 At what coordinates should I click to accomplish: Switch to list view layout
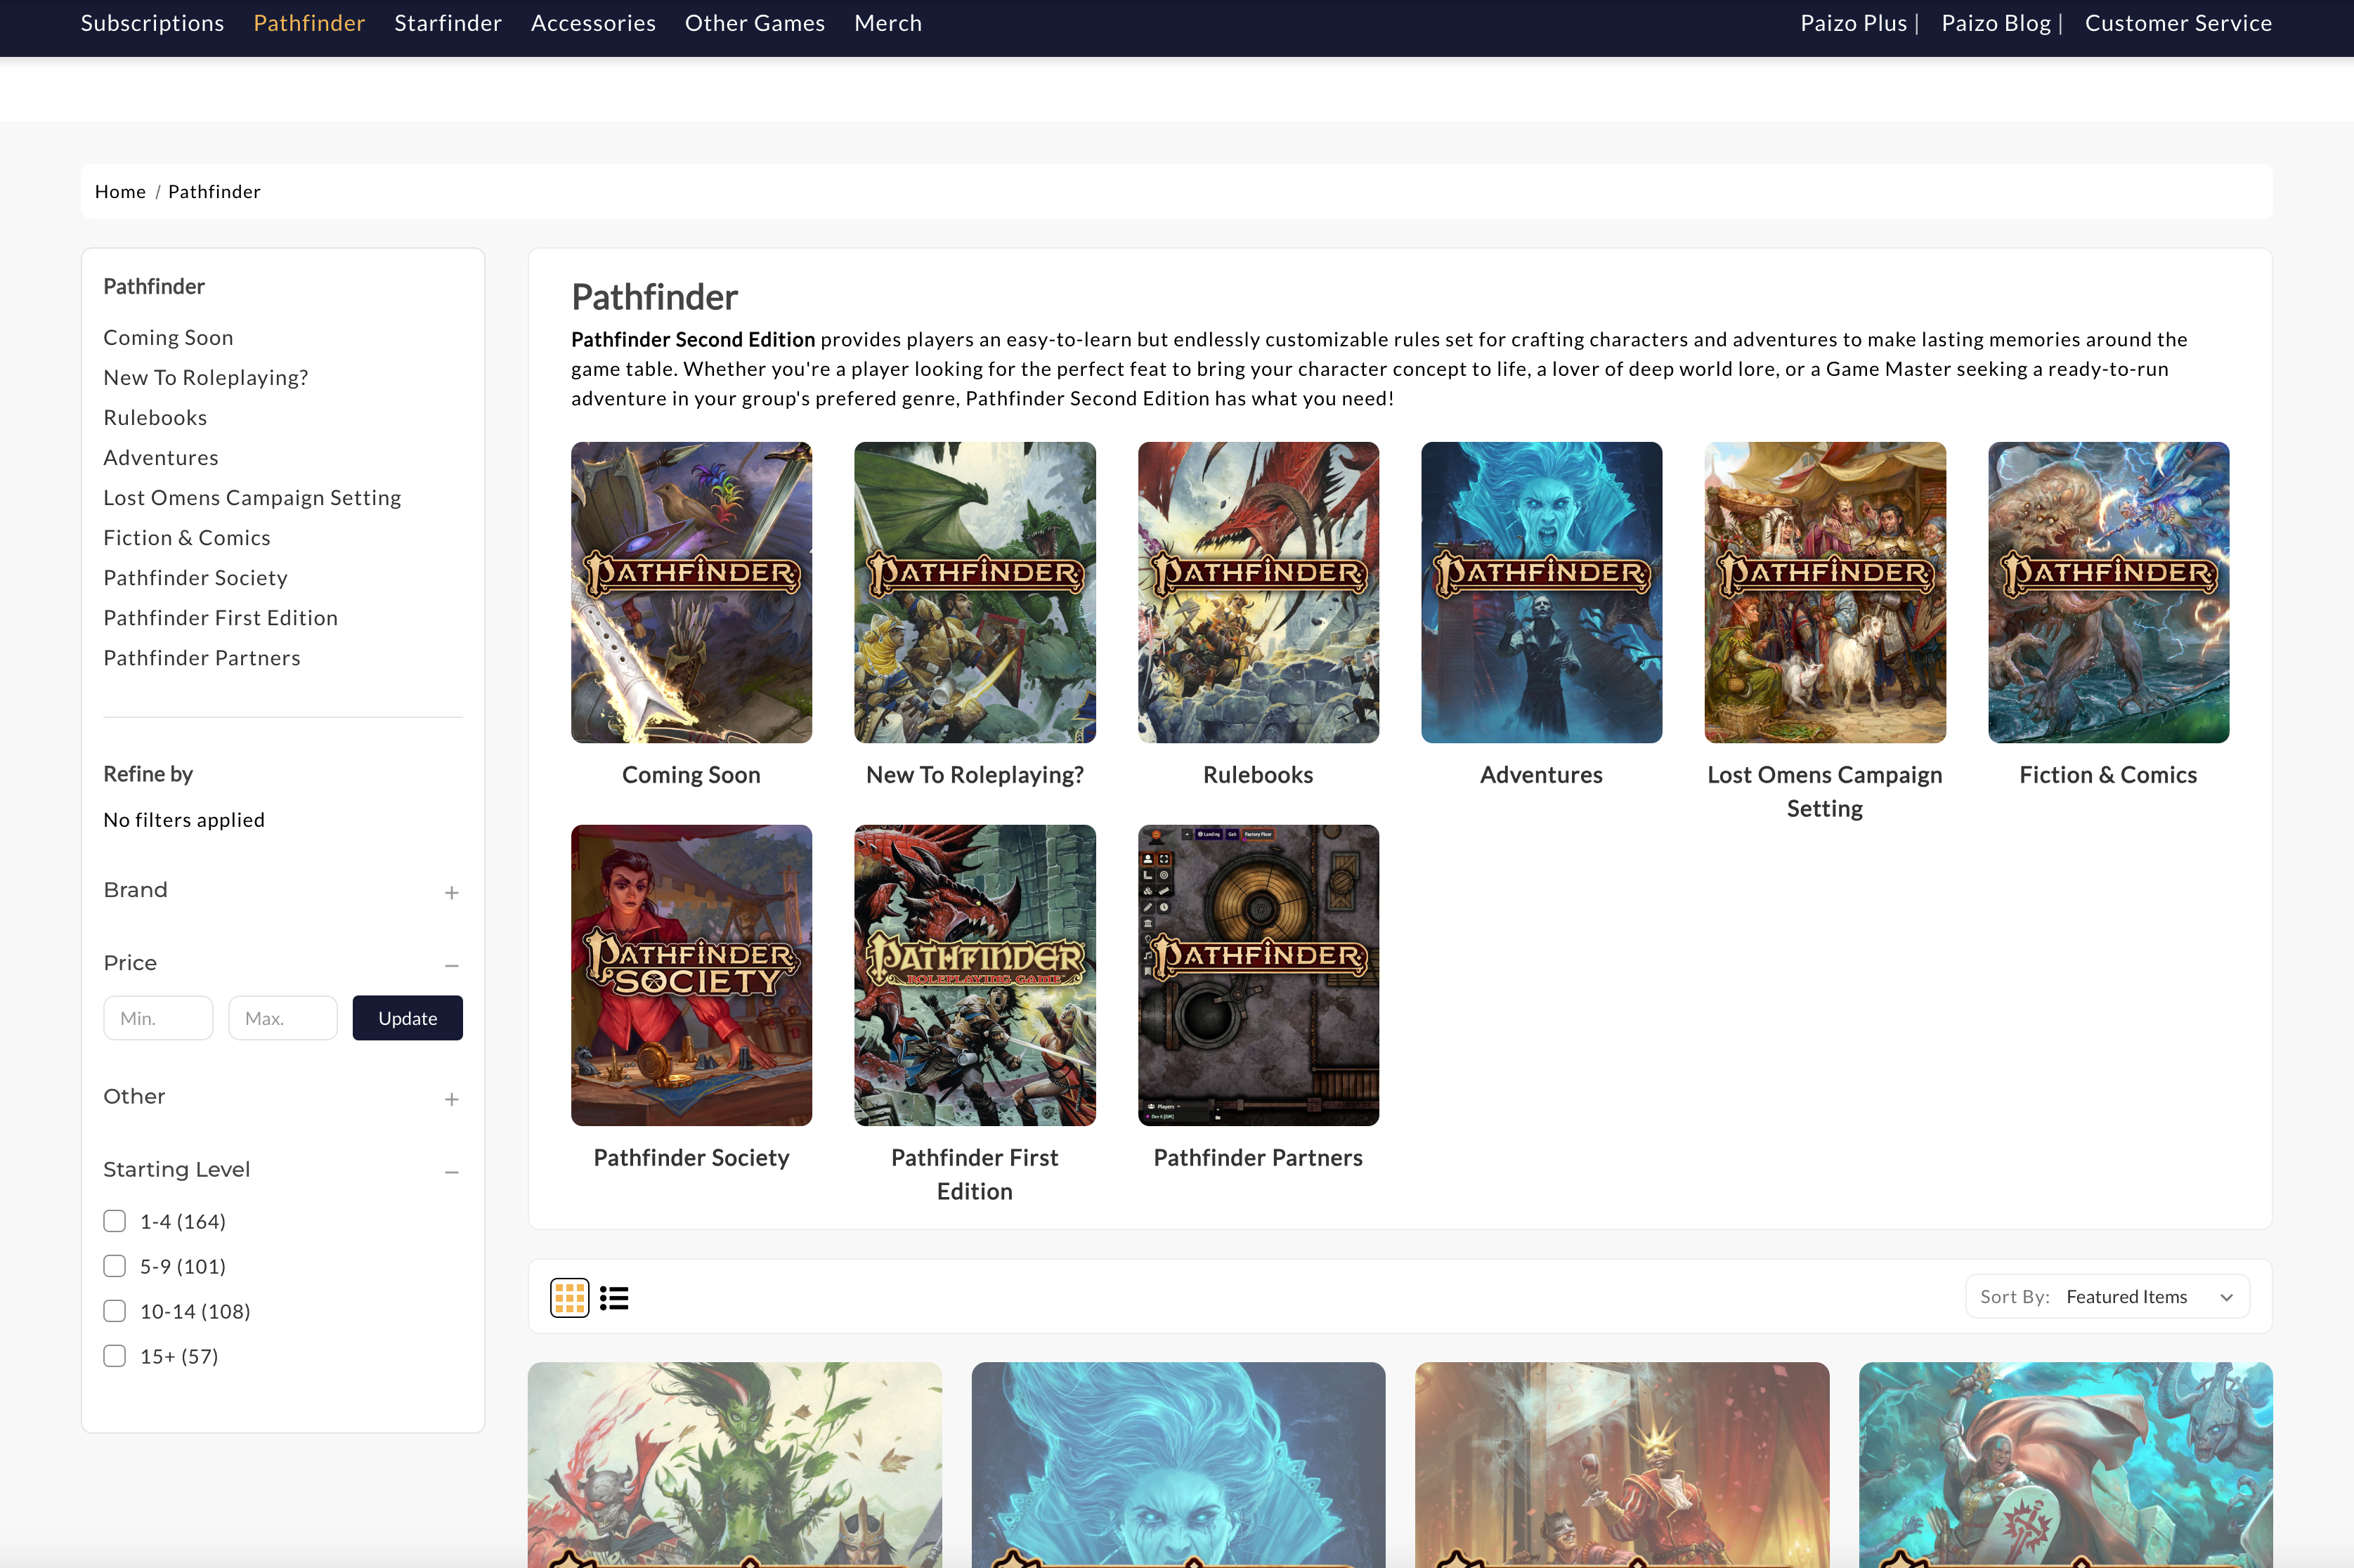(613, 1296)
